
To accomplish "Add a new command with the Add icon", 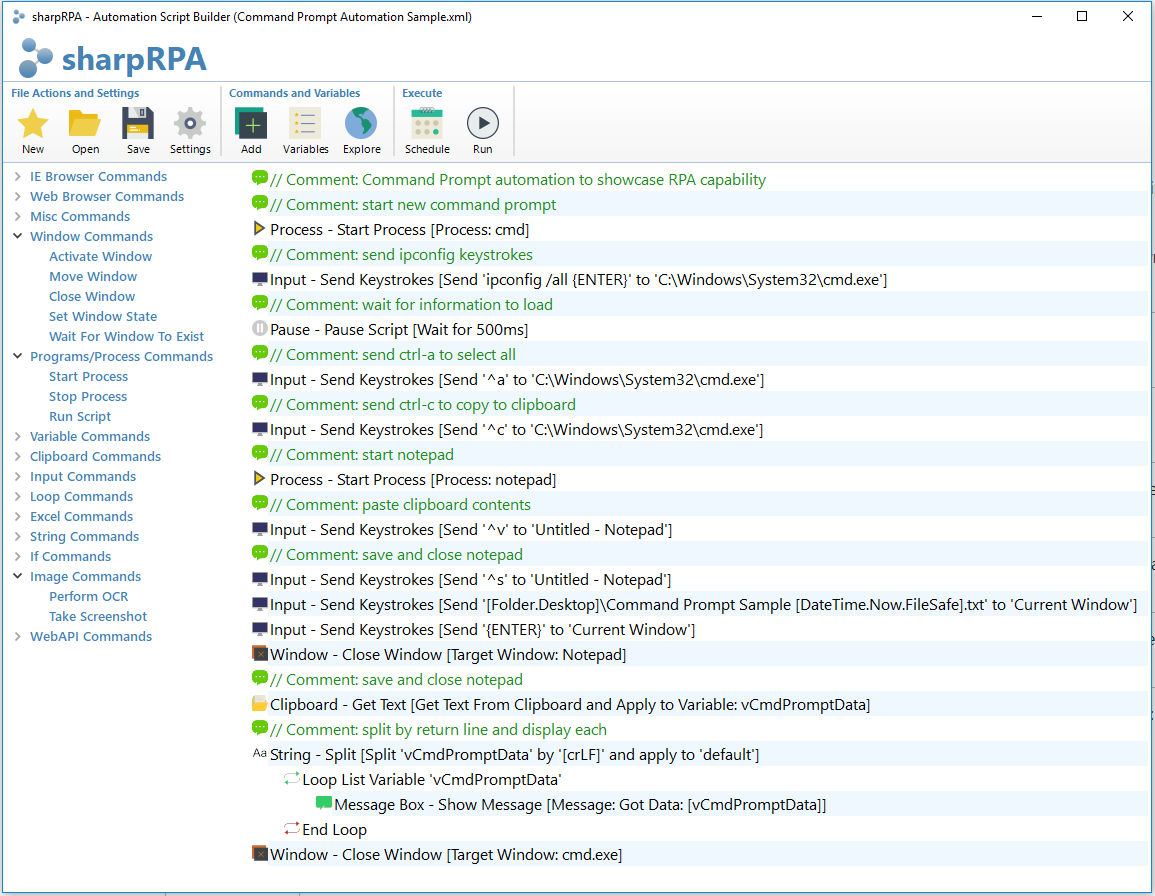I will [x=251, y=124].
